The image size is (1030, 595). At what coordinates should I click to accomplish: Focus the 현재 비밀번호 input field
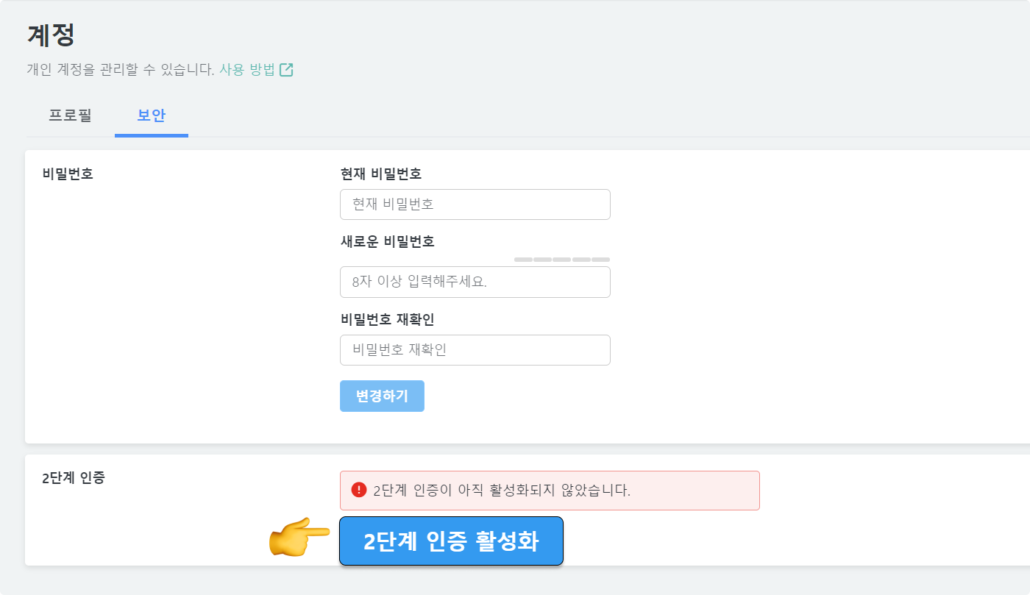(475, 204)
